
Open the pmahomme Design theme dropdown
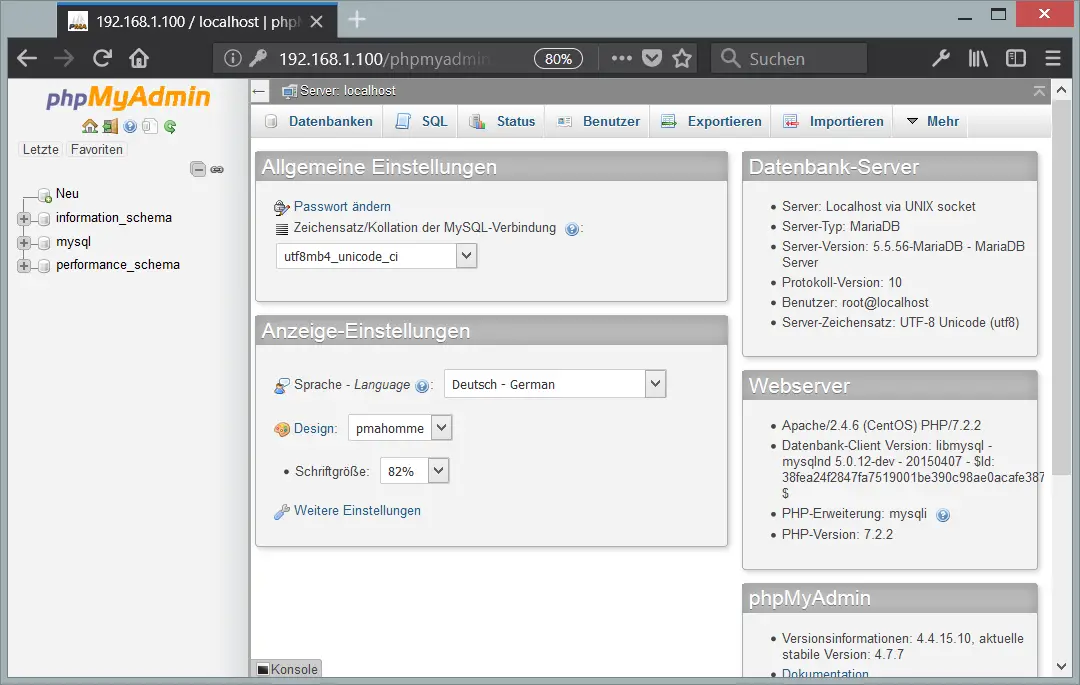click(x=400, y=428)
